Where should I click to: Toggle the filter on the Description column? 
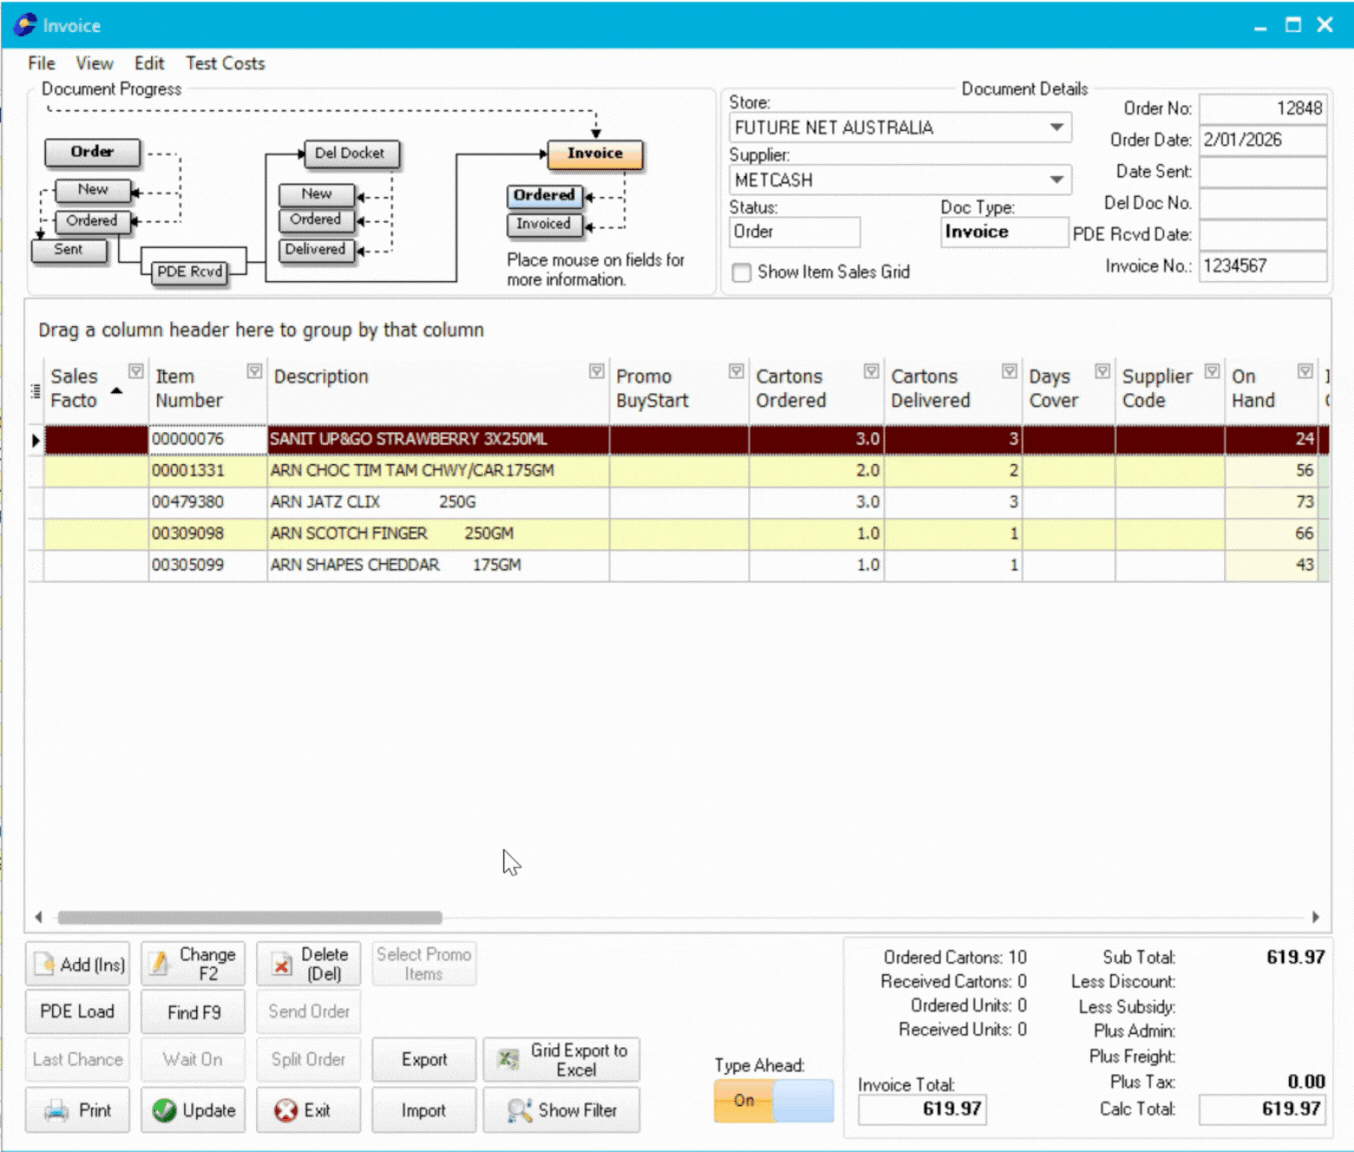(595, 370)
